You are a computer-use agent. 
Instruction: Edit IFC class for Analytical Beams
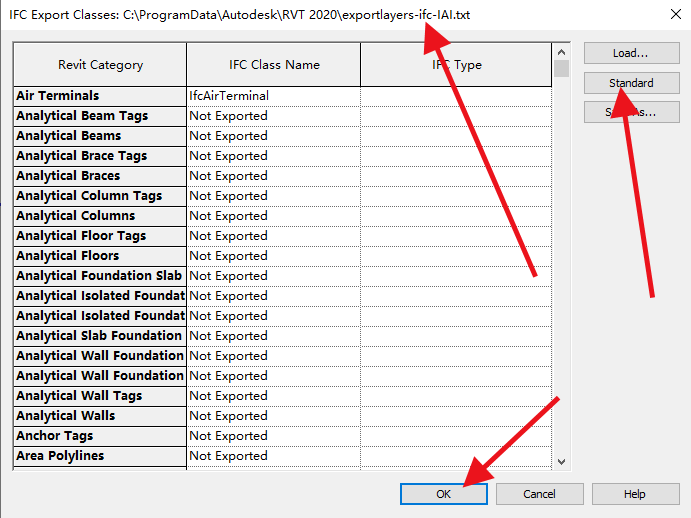tap(273, 136)
